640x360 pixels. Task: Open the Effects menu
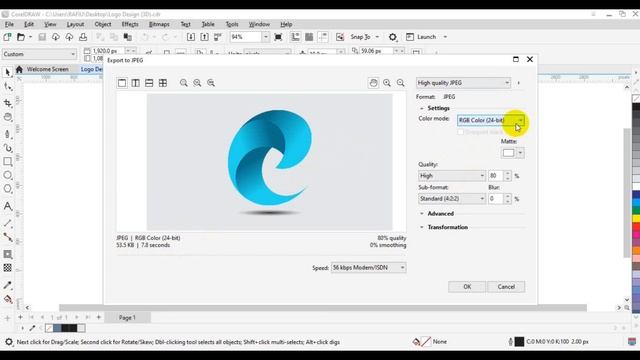pos(130,24)
